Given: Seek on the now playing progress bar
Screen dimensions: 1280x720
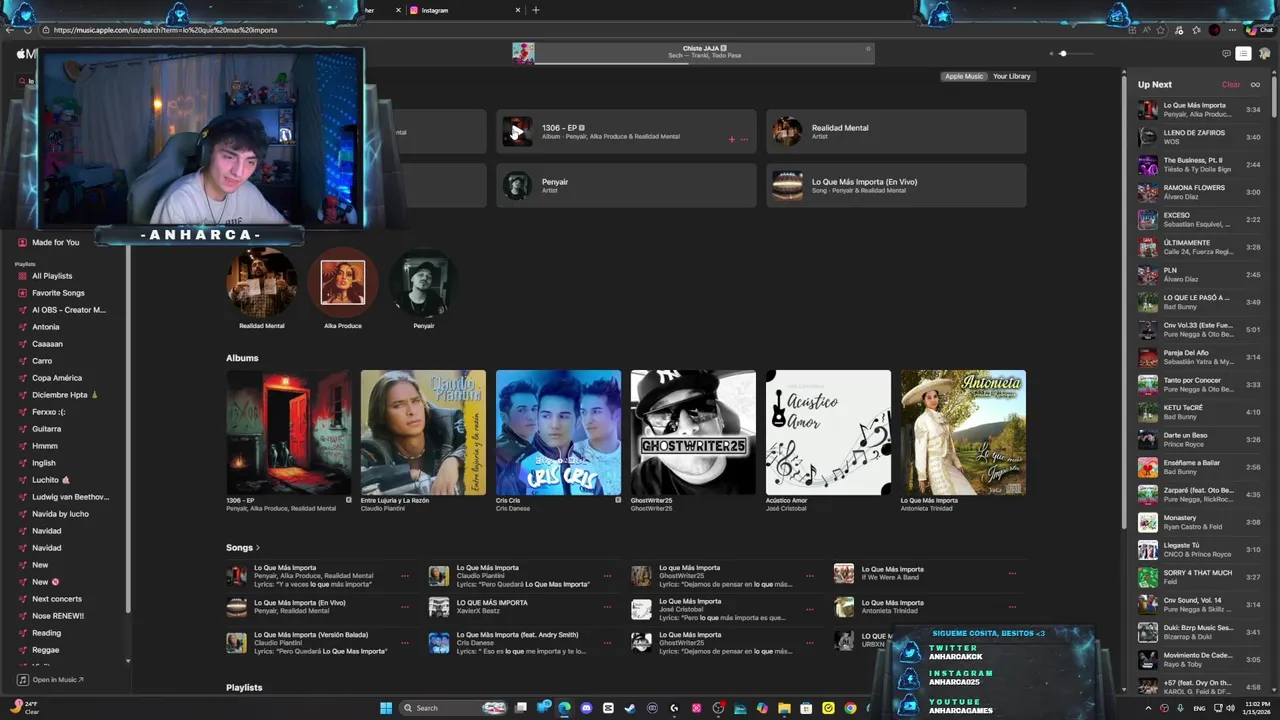Looking at the screenshot, I should coord(705,63).
